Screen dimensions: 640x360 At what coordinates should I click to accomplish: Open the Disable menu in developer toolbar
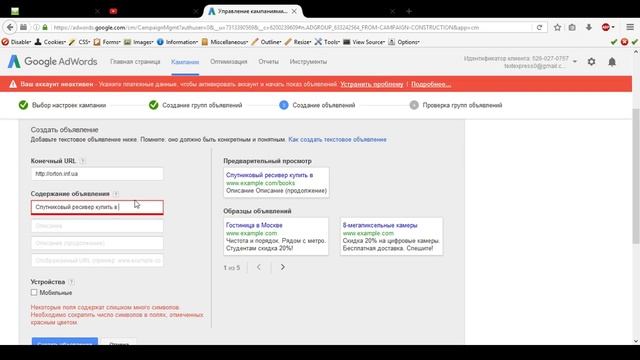point(16,42)
